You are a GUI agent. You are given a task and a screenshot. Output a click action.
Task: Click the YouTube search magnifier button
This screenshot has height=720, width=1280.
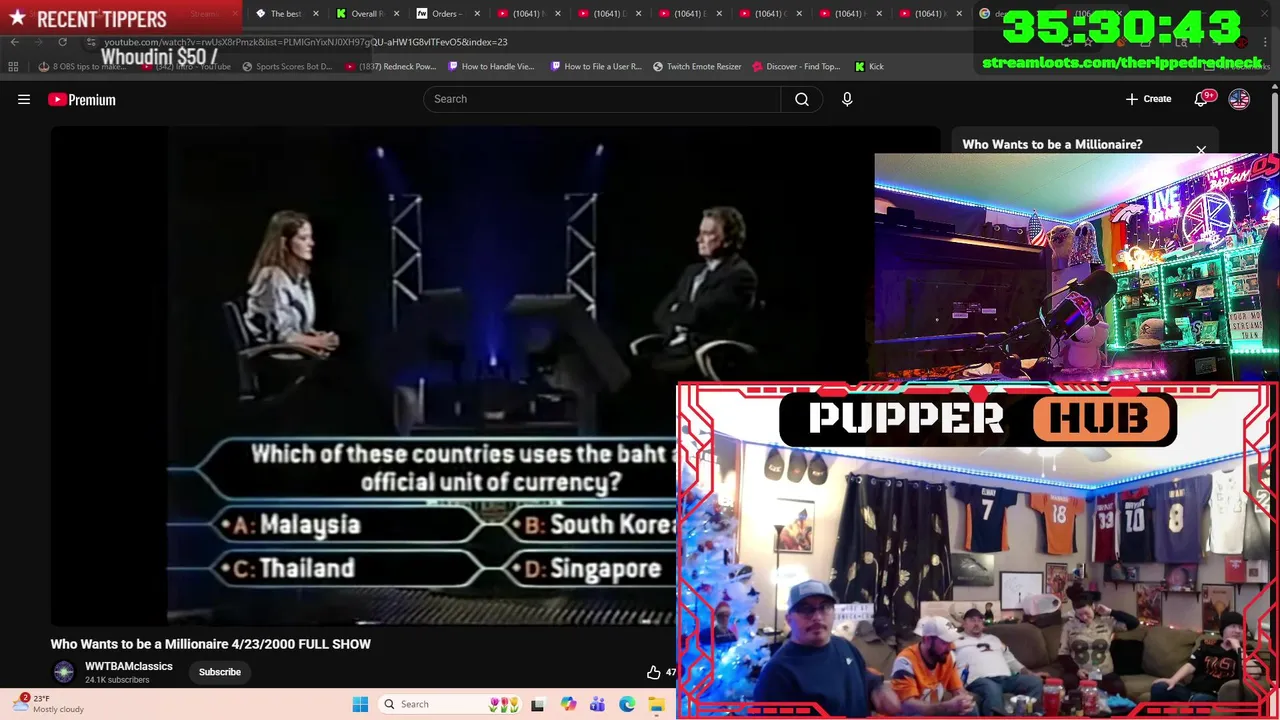802,99
